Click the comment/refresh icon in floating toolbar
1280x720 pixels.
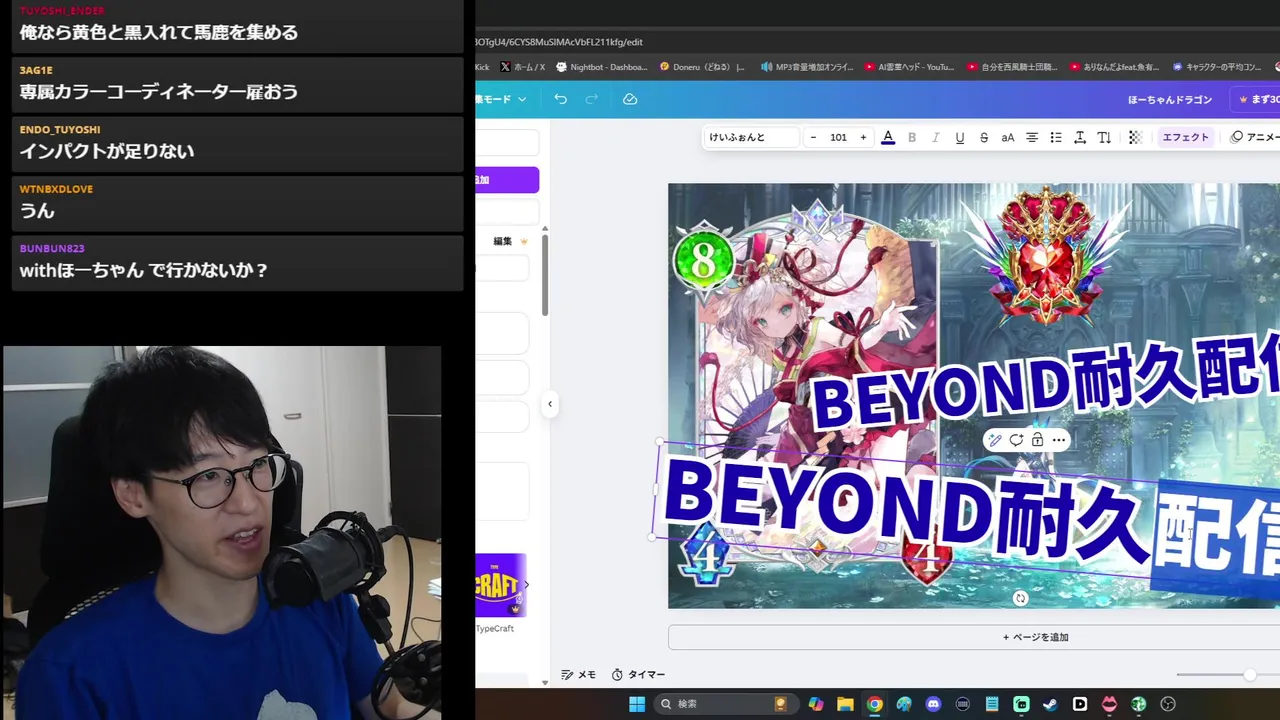[1016, 440]
